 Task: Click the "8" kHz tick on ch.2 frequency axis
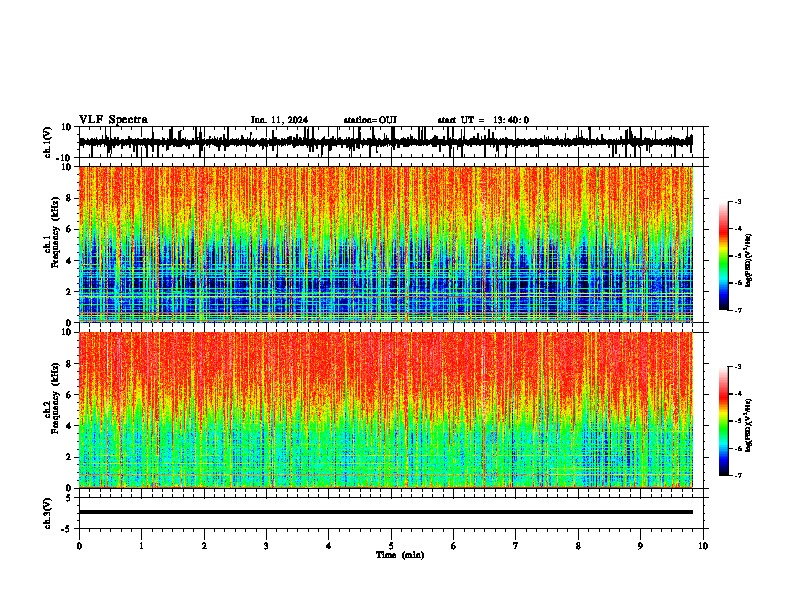(x=70, y=364)
